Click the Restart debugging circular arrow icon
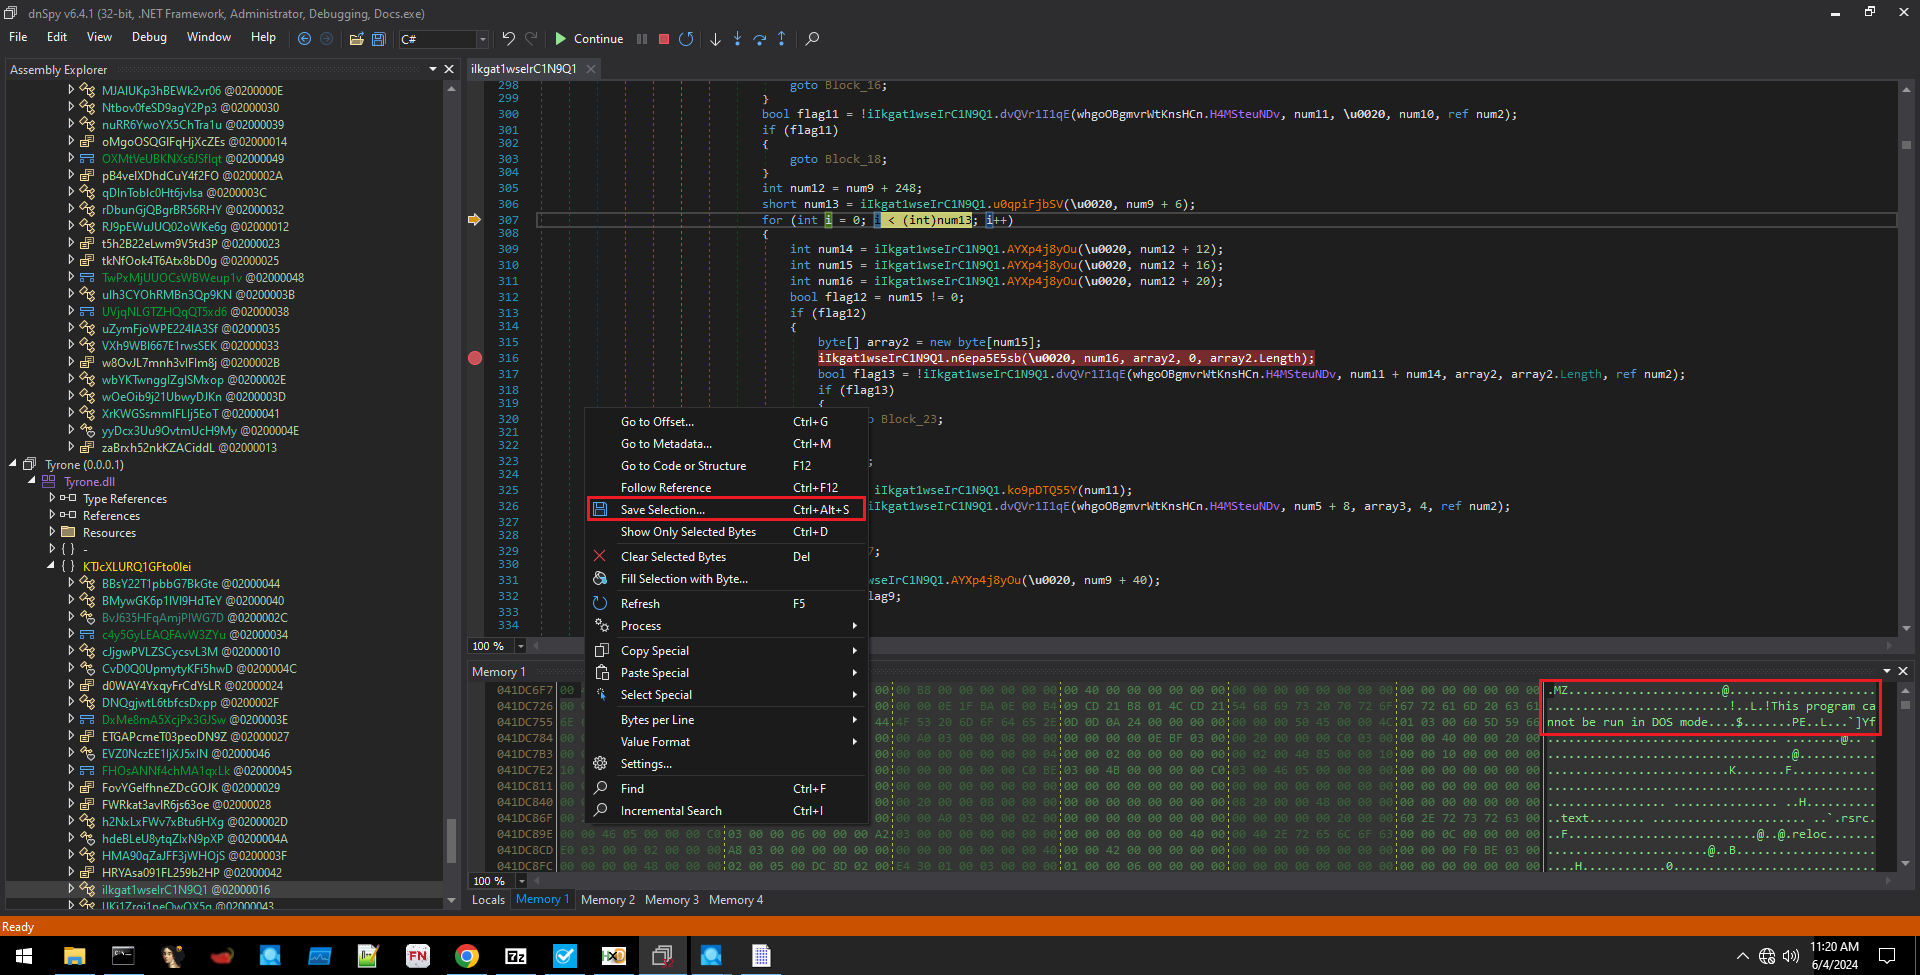Screen dimensions: 1920x975 (686, 39)
